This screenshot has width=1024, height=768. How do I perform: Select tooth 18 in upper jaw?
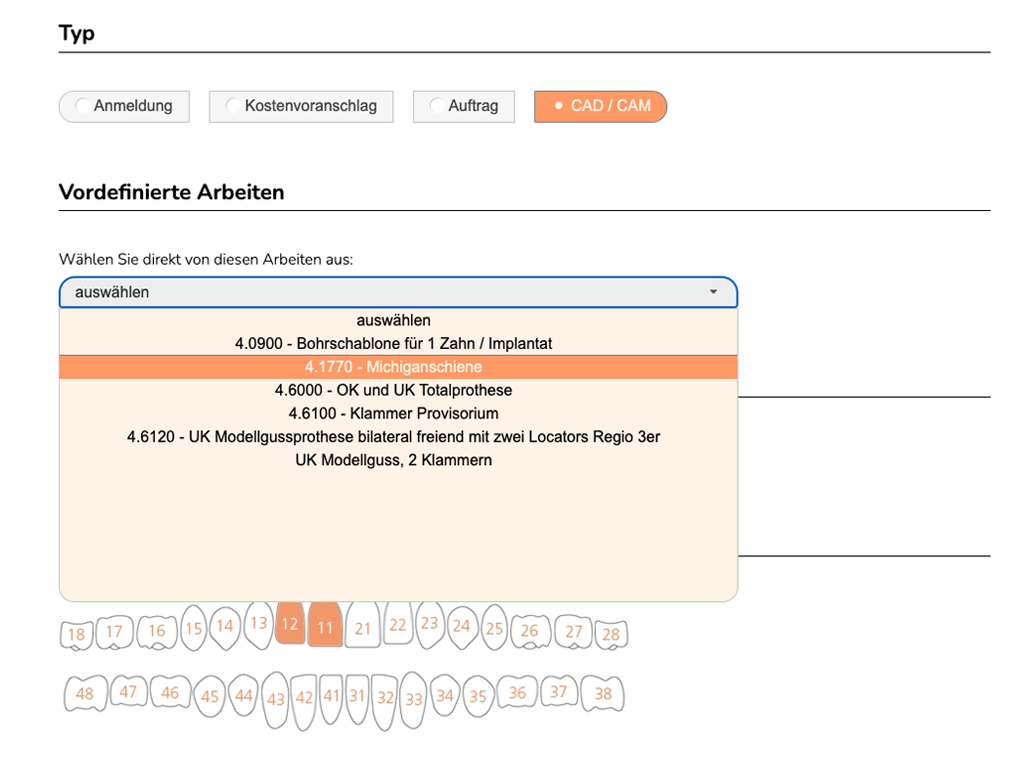76,634
